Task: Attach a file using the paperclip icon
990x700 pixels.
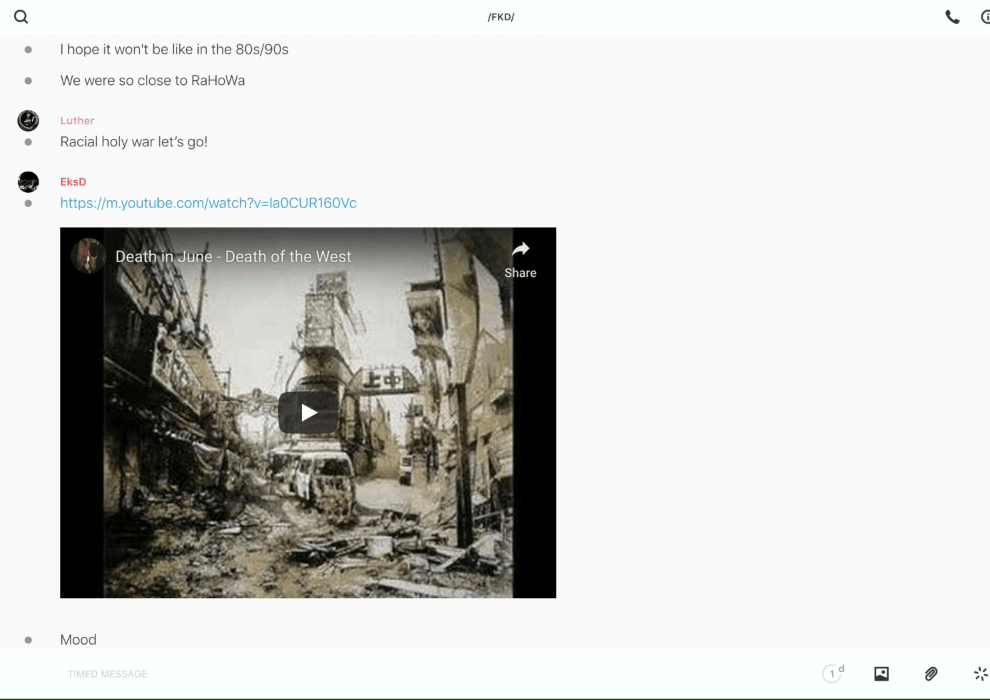Action: [x=931, y=674]
